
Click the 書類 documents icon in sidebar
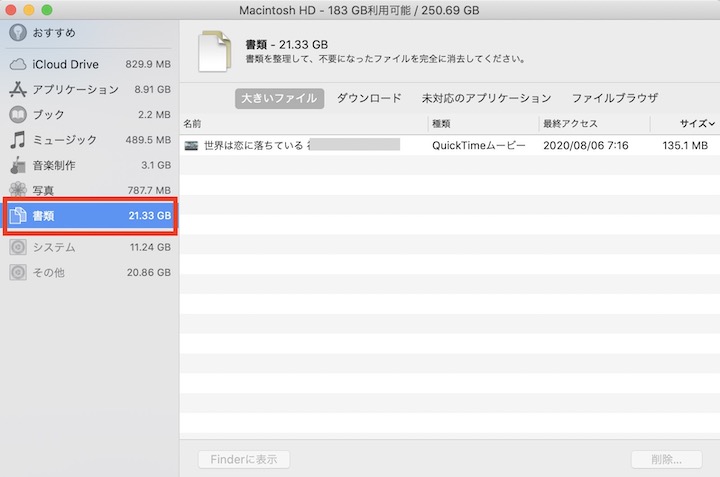[18, 215]
